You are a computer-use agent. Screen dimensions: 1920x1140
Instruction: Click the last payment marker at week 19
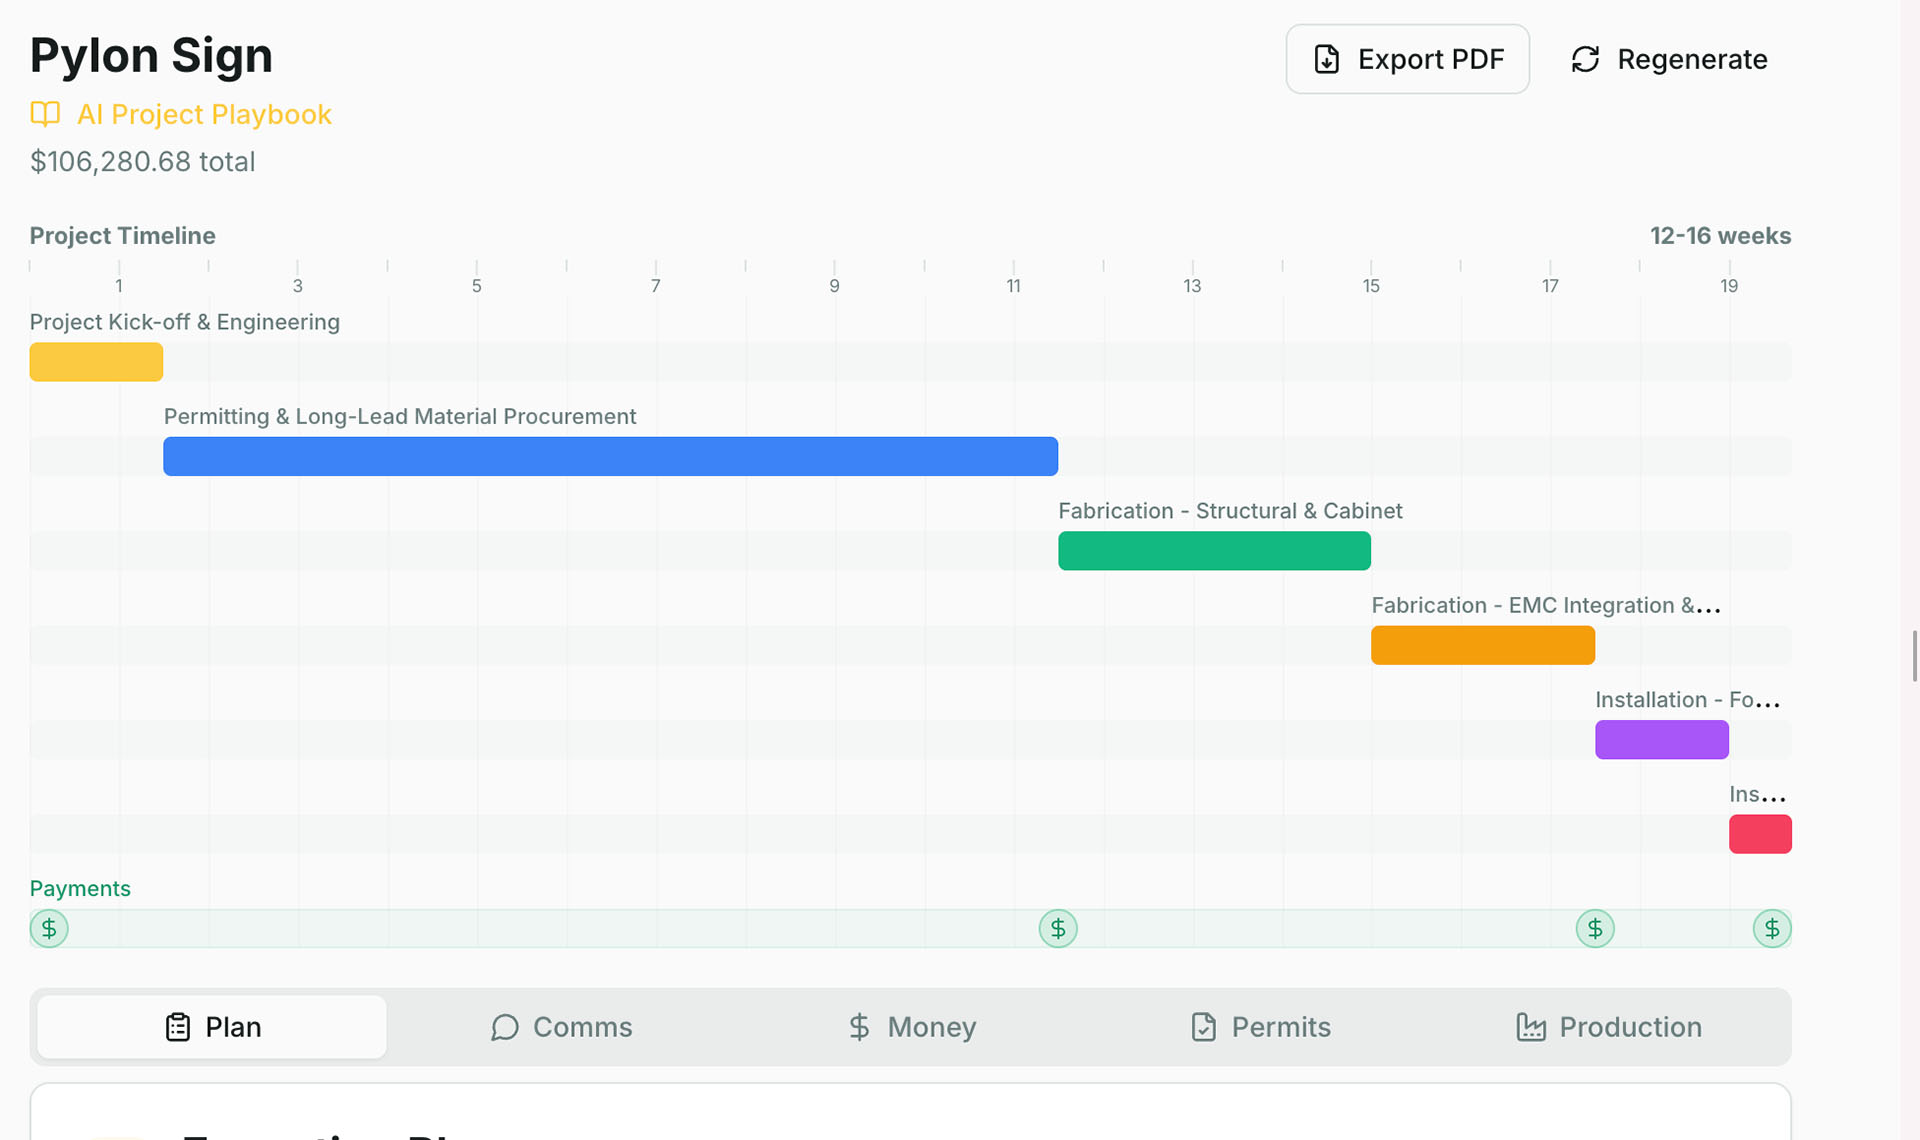click(x=1772, y=928)
